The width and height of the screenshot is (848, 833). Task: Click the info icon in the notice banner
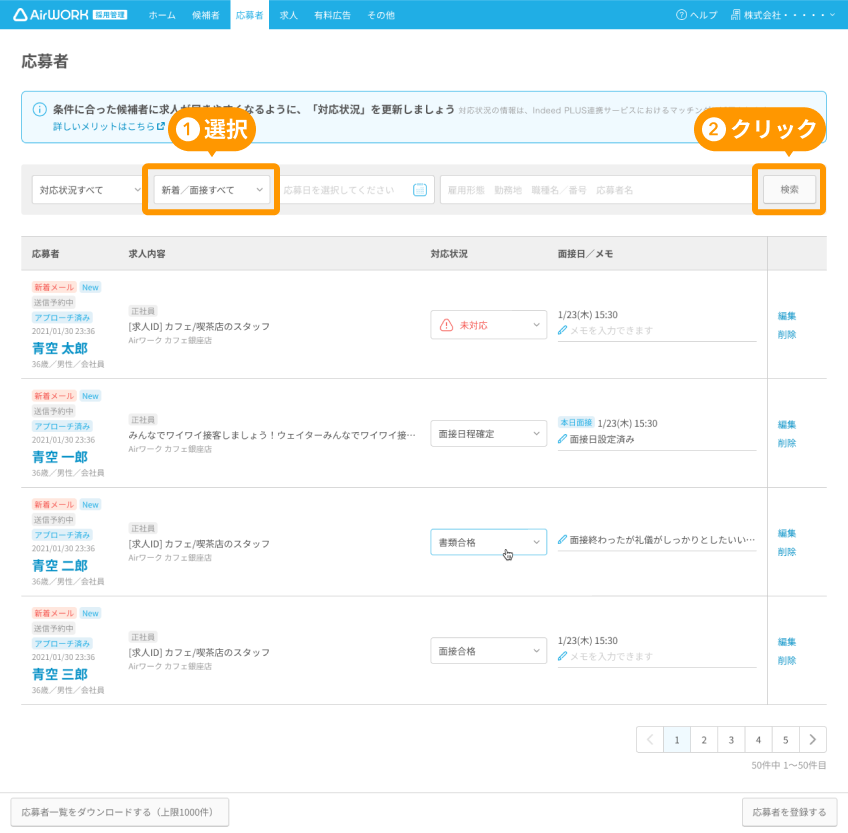39,109
